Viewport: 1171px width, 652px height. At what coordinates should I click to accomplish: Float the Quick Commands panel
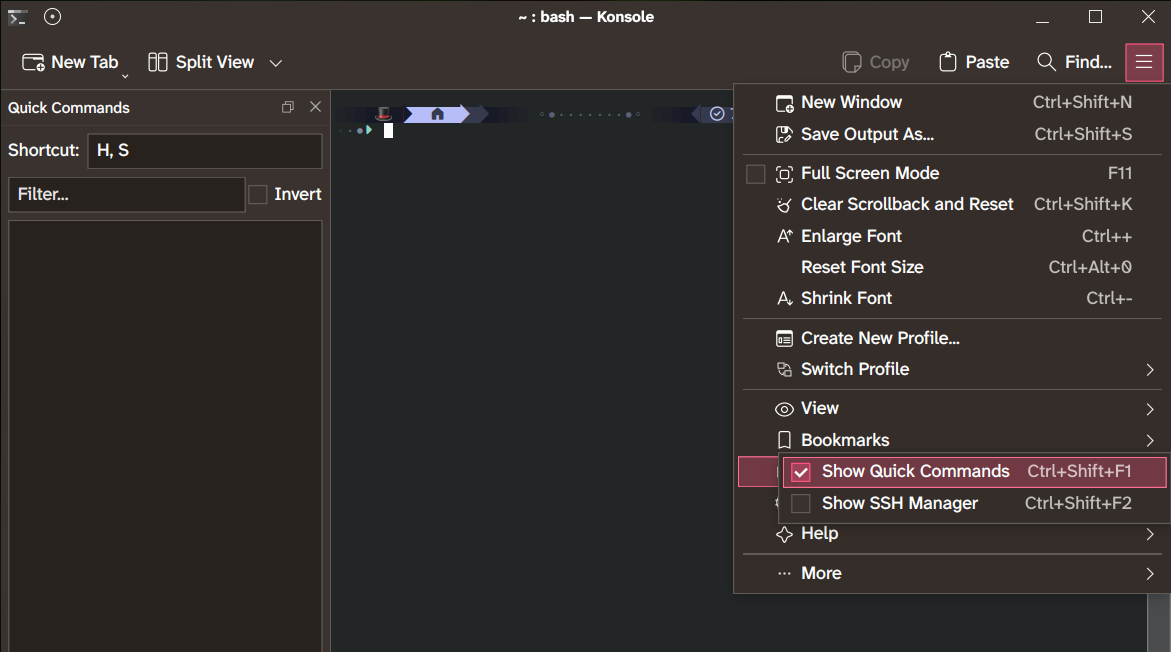click(288, 107)
